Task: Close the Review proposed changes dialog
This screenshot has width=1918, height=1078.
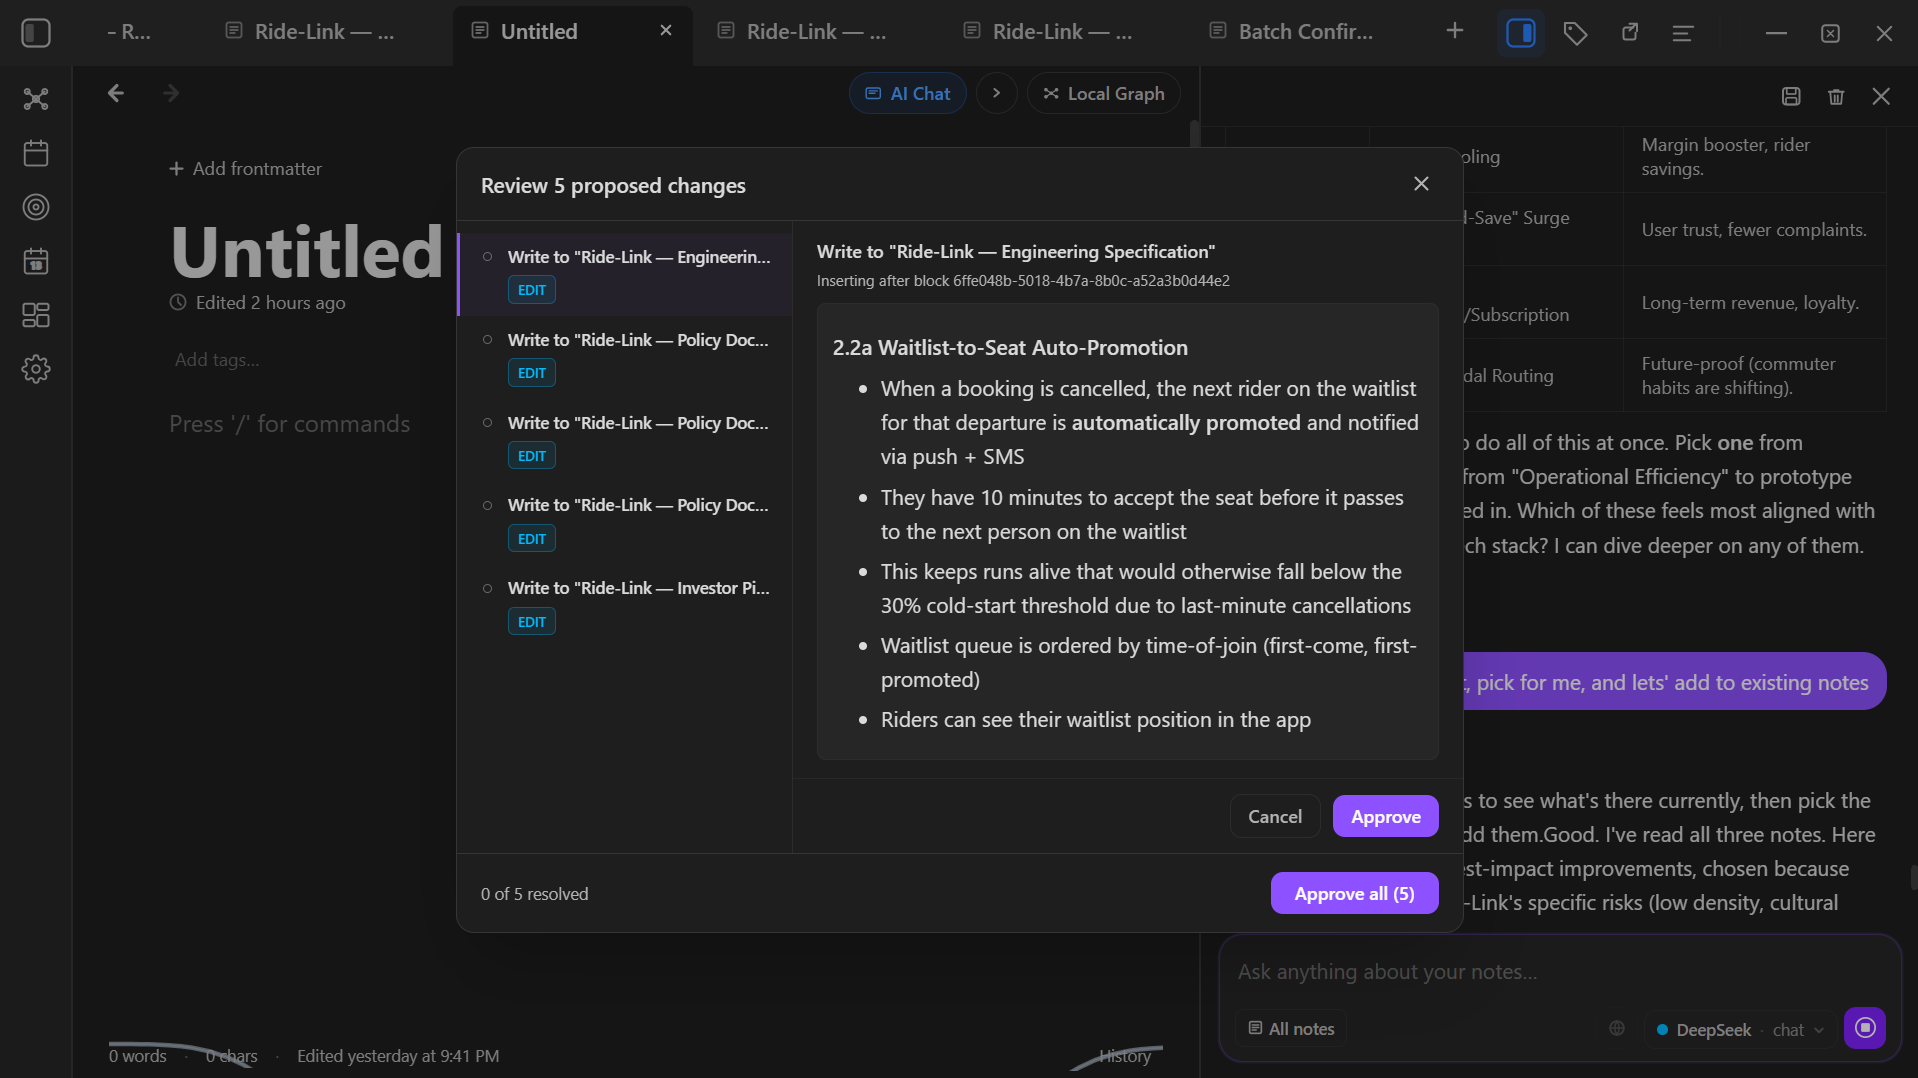Action: 1421,184
